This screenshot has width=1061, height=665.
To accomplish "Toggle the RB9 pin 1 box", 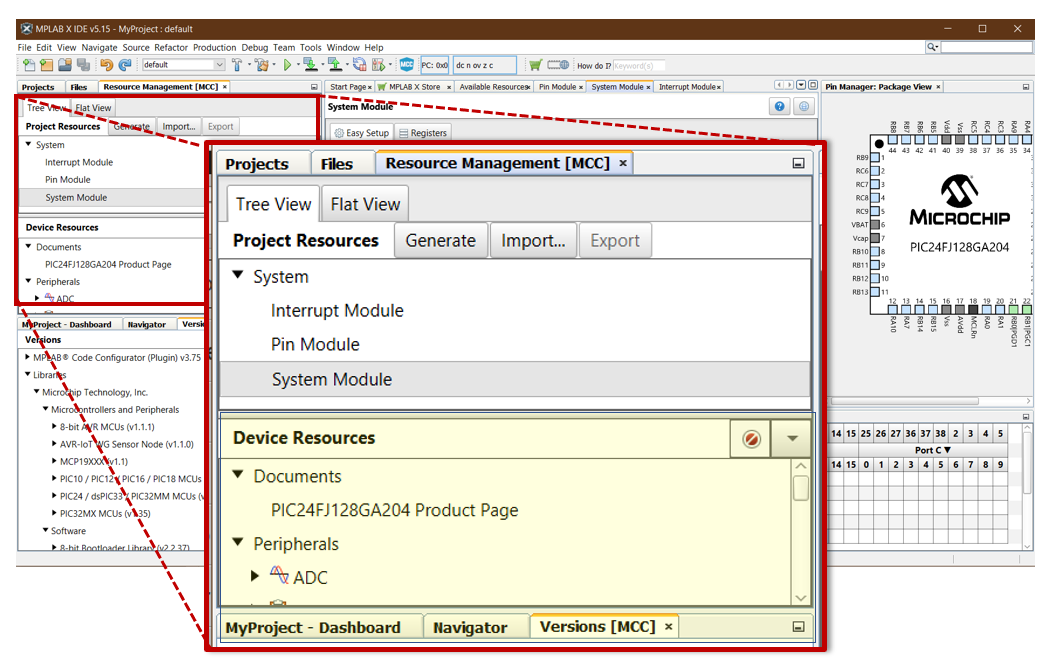I will (x=876, y=158).
